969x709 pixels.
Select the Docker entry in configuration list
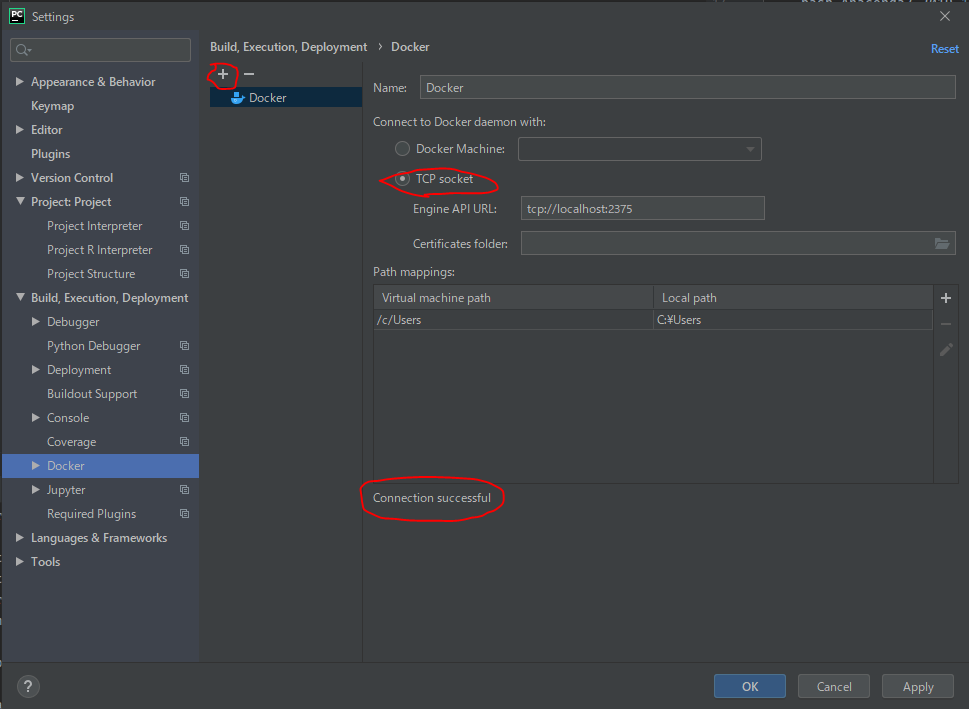point(286,98)
